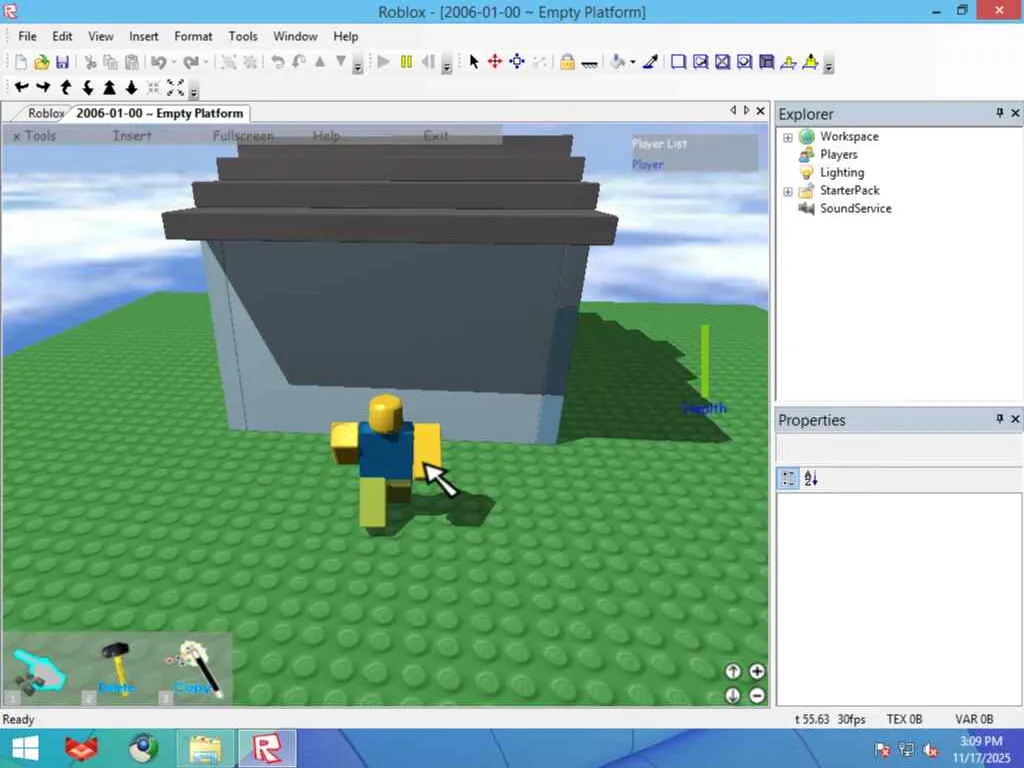Click the Cut scissors icon
Screen dimensions: 1024x768
(90, 62)
